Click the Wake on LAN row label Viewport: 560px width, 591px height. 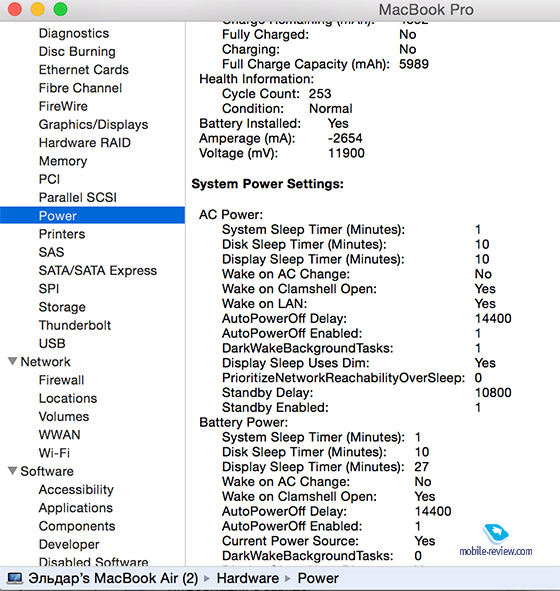click(265, 303)
